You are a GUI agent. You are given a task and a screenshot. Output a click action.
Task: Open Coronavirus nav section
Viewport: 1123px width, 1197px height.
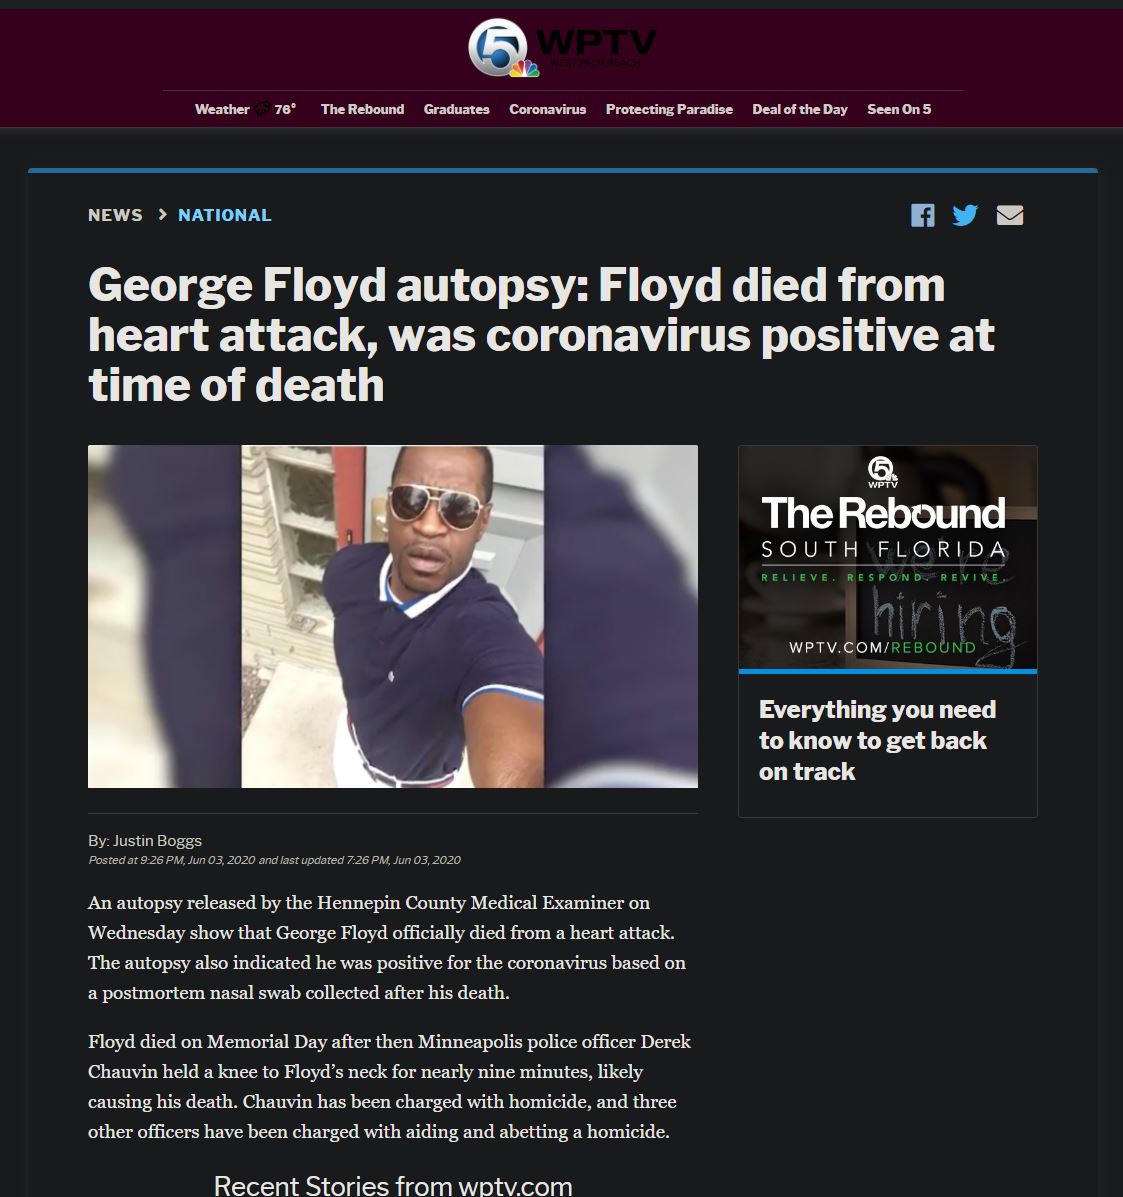click(x=547, y=109)
